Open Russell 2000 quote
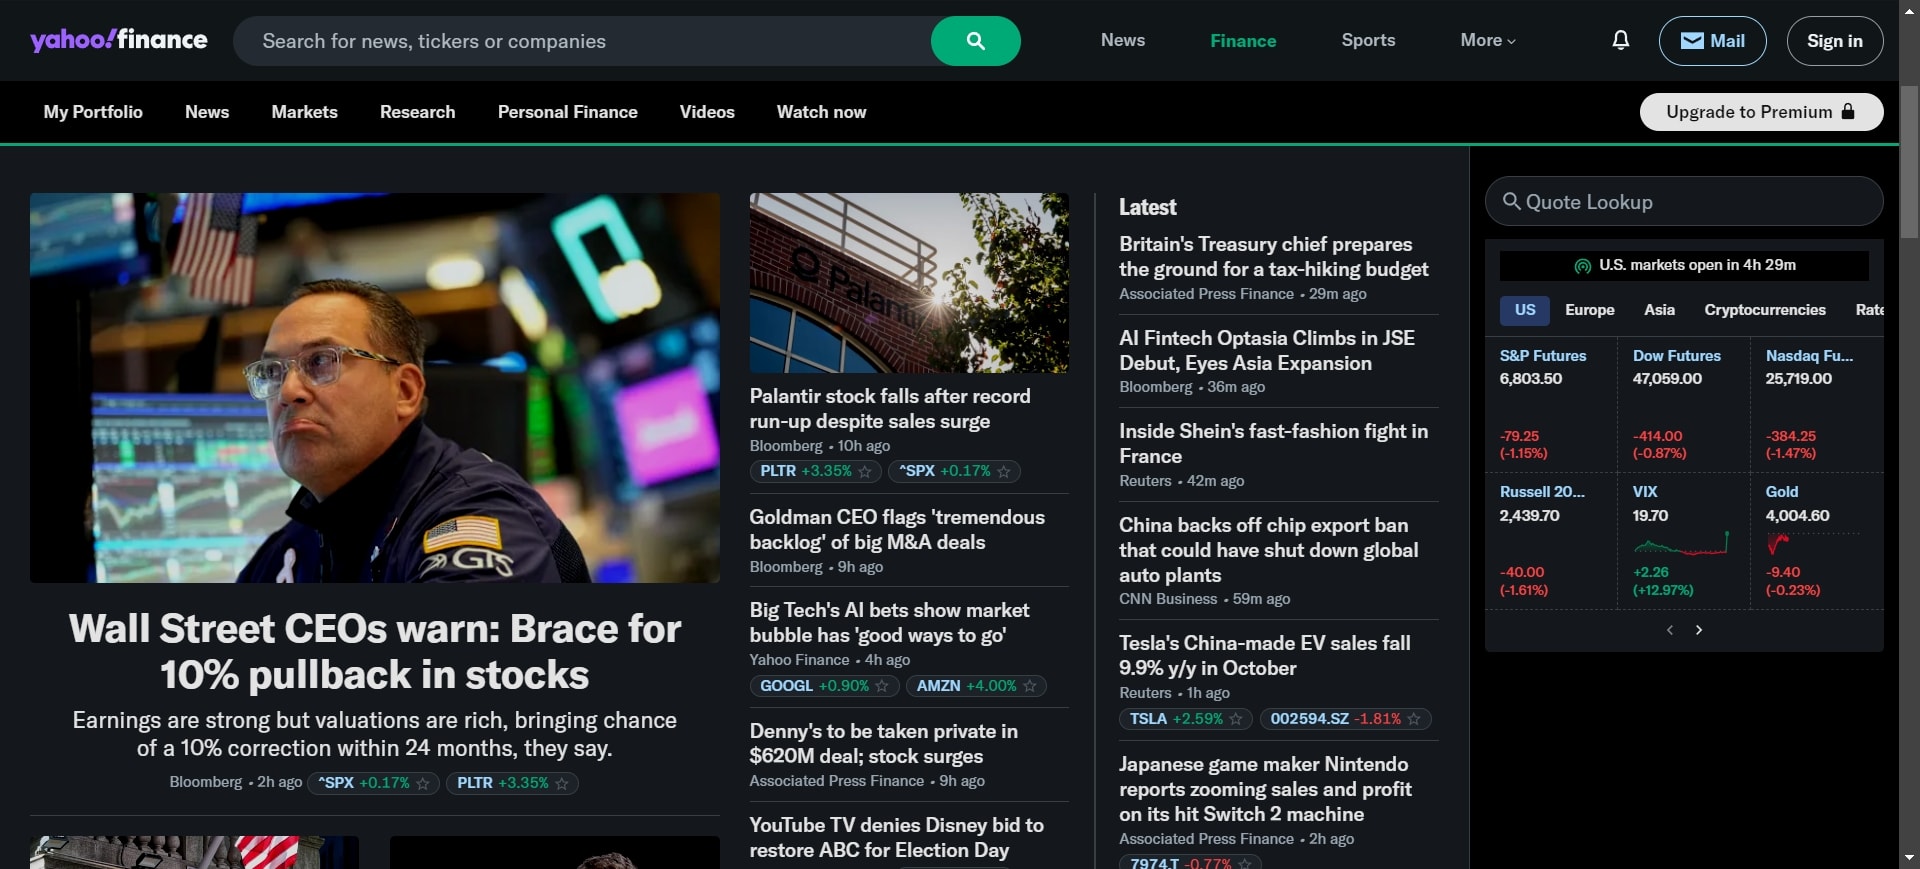 click(x=1542, y=492)
